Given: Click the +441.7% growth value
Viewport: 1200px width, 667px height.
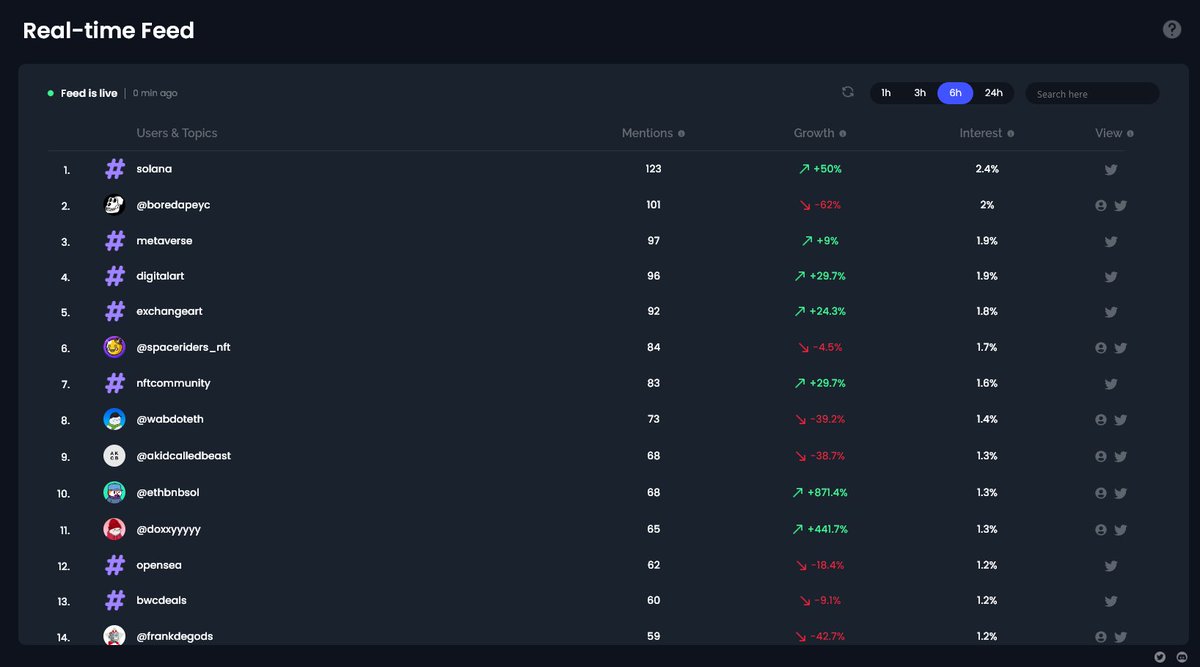Looking at the screenshot, I should pyautogui.click(x=827, y=529).
